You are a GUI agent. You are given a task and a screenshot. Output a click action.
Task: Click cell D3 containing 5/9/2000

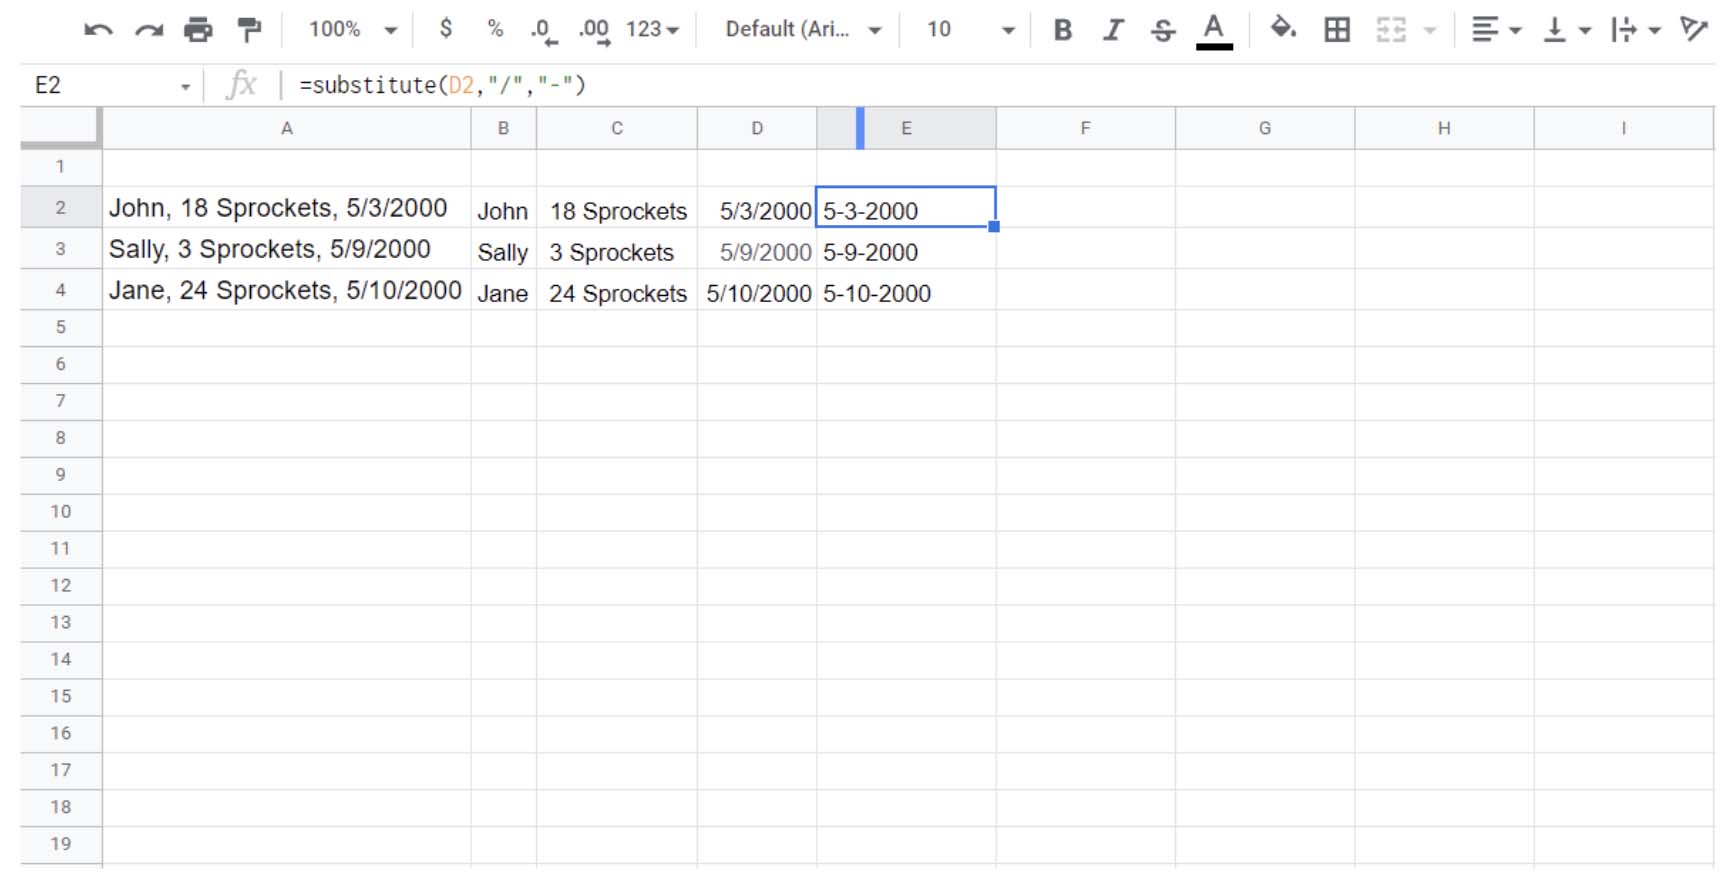[x=757, y=249]
